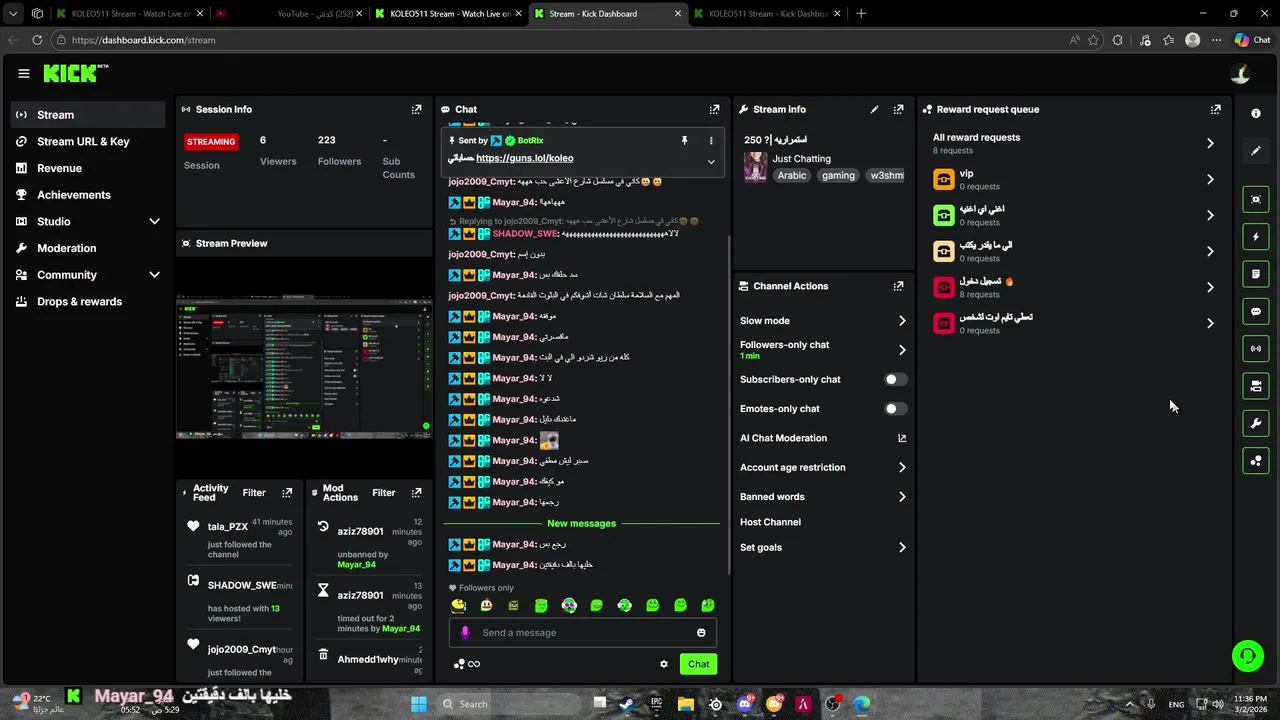Open Host Channel action
Viewport: 1280px width, 720px height.
pos(770,522)
